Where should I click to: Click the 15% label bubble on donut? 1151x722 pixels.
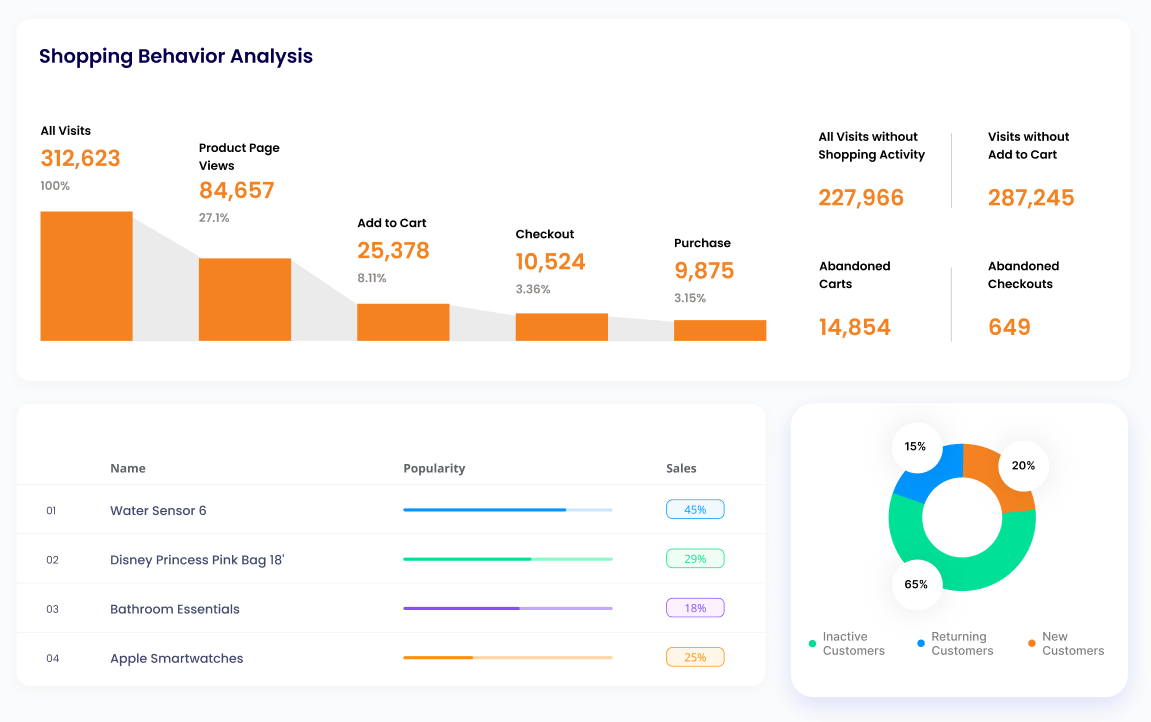click(x=916, y=447)
